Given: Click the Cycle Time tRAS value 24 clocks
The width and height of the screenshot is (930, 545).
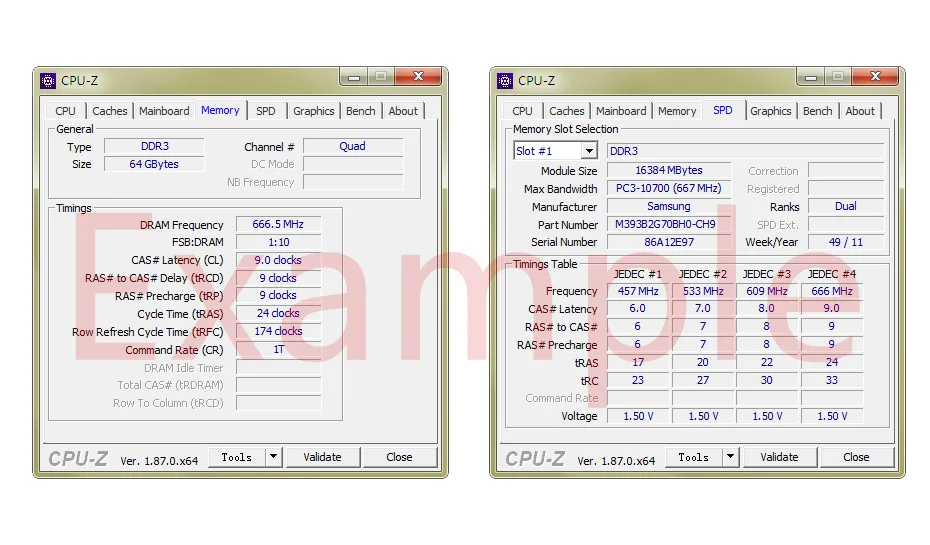Looking at the screenshot, I should pos(278,313).
